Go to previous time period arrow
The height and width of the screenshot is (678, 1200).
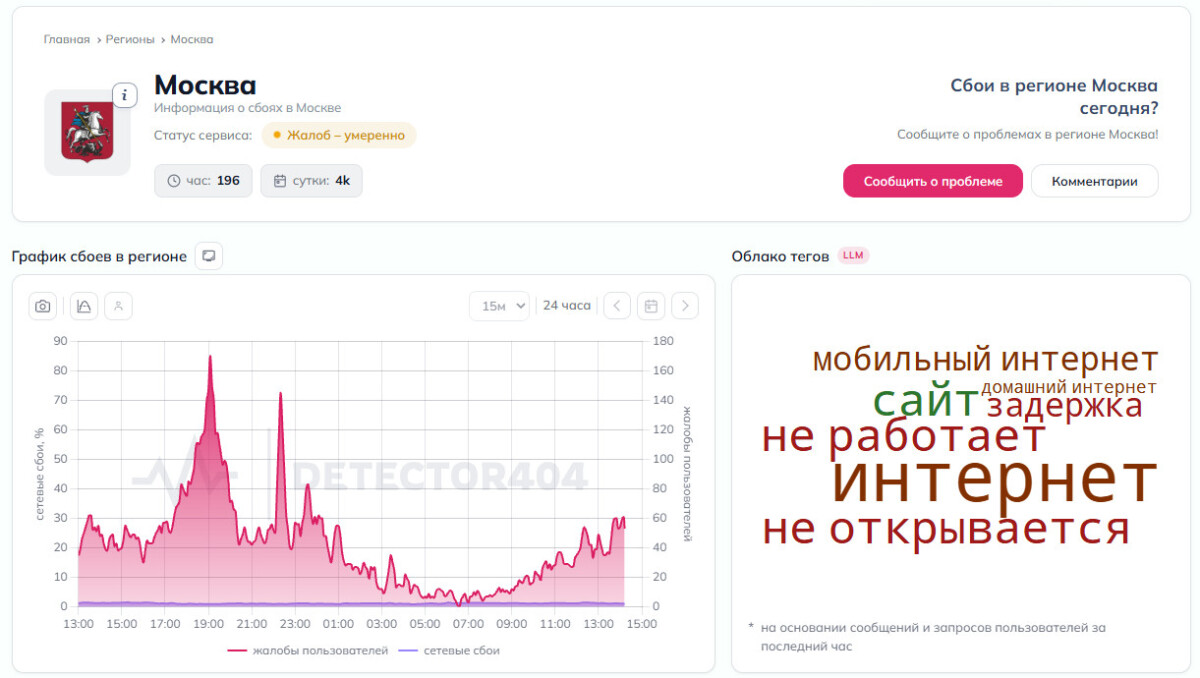tap(617, 306)
